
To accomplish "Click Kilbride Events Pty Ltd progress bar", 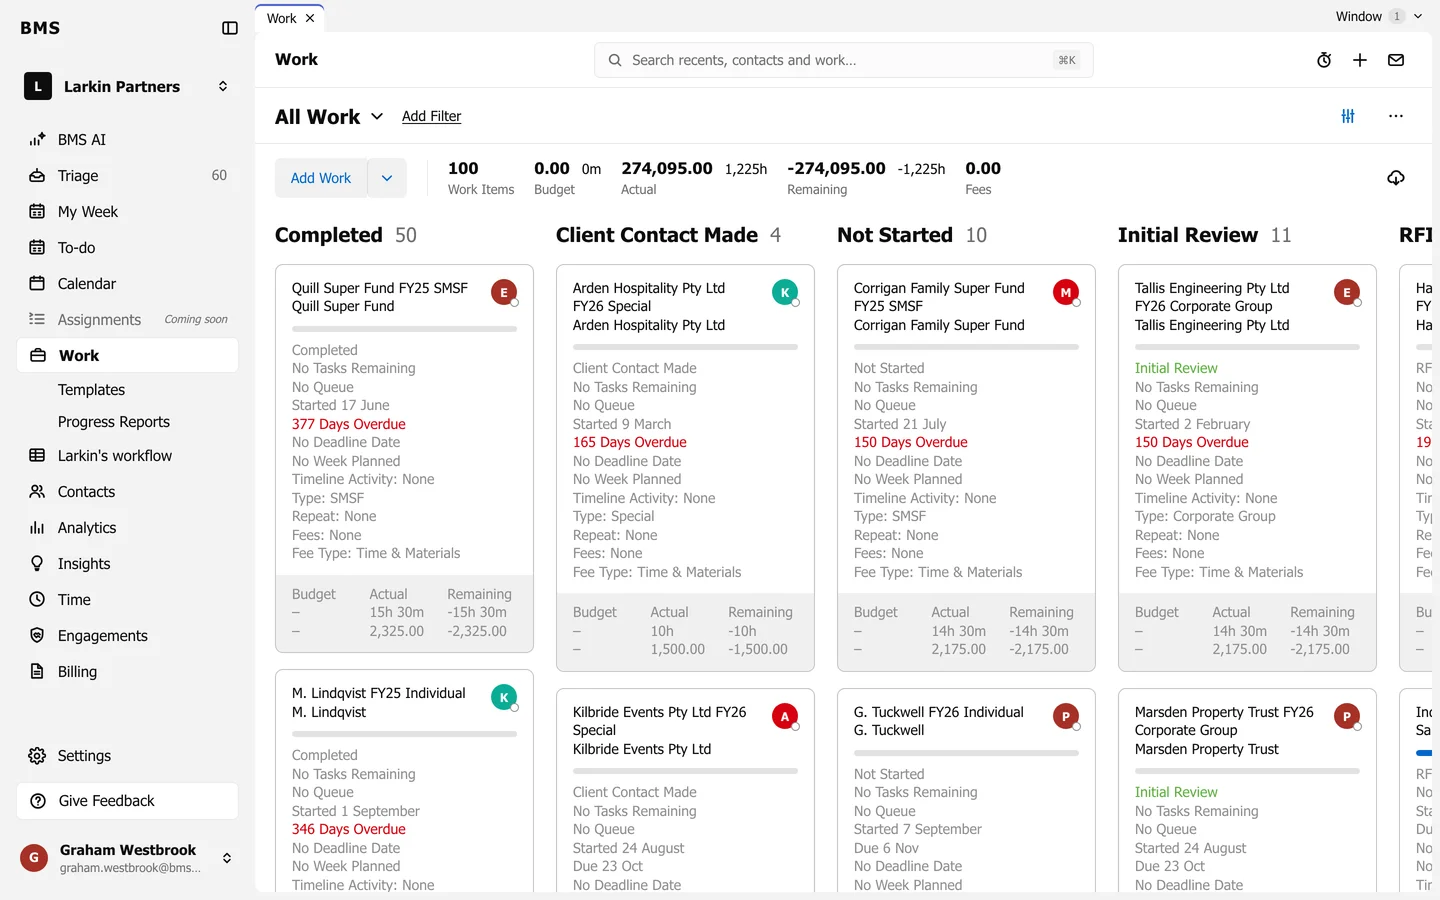I will [685, 771].
